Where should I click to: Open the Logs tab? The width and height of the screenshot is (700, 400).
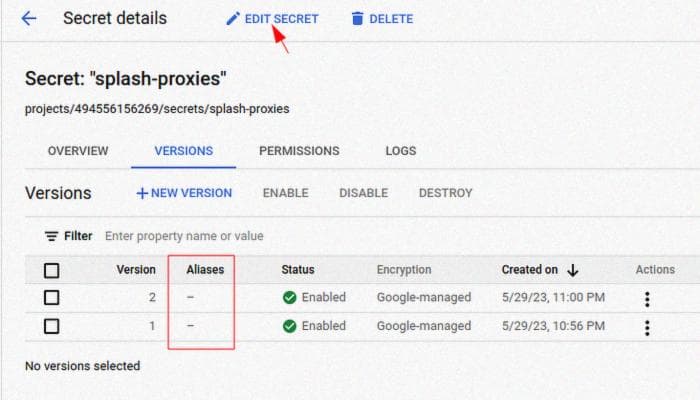401,151
